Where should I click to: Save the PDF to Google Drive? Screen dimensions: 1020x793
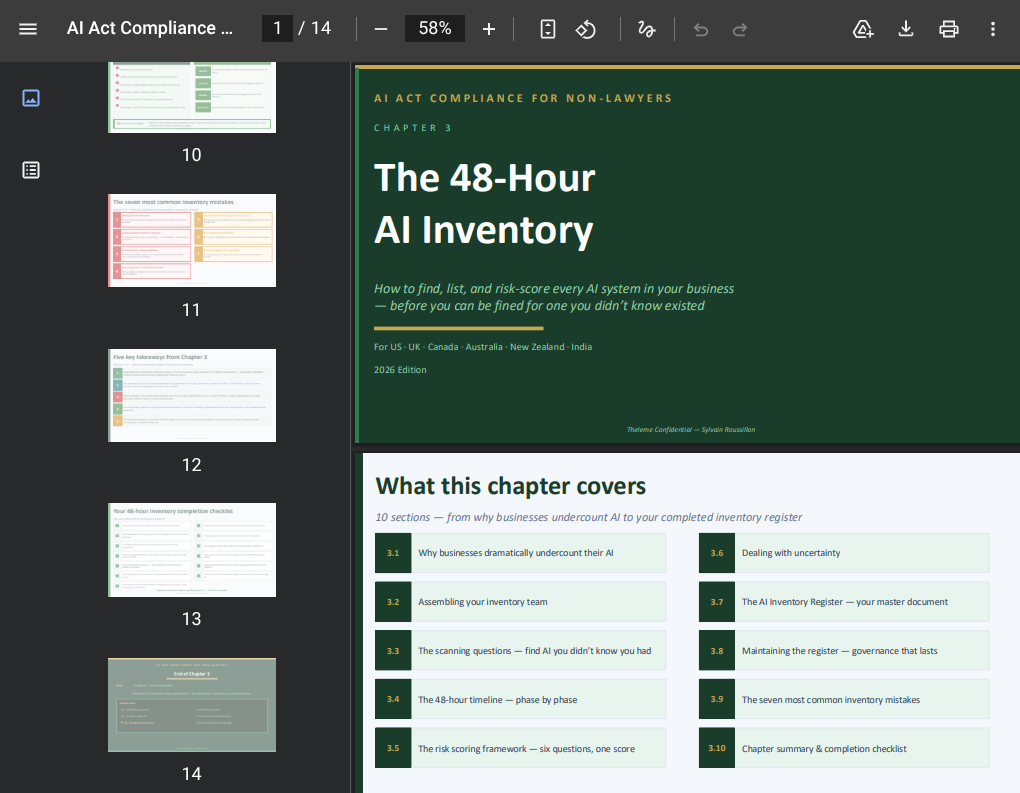point(863,29)
